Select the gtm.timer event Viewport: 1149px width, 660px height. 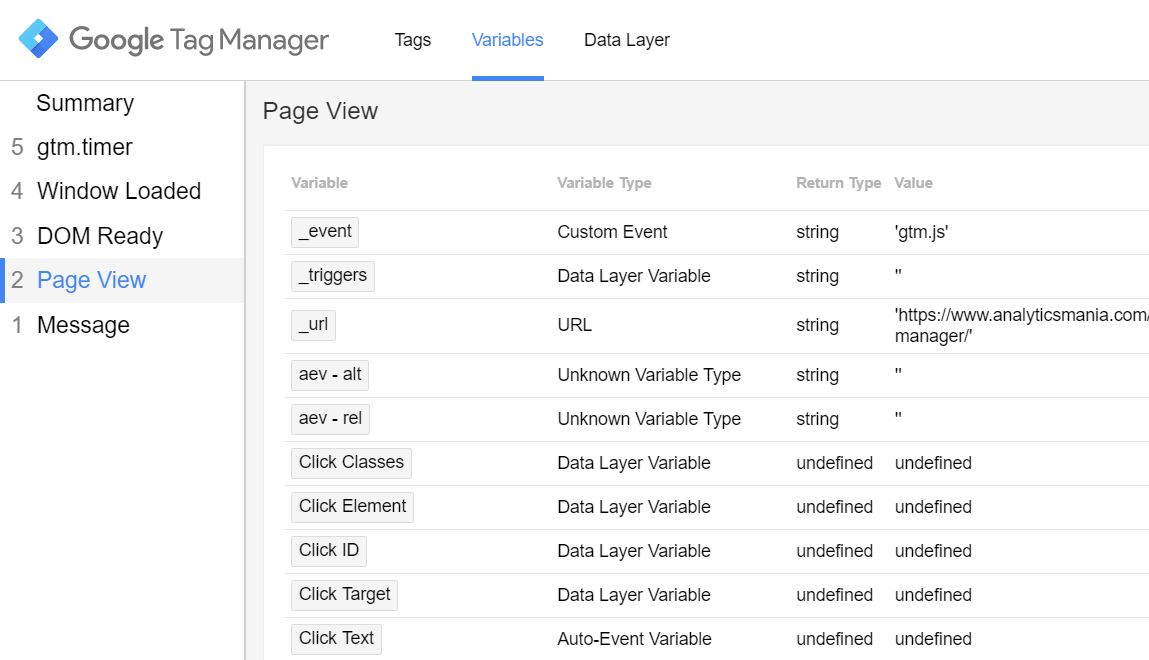[85, 147]
